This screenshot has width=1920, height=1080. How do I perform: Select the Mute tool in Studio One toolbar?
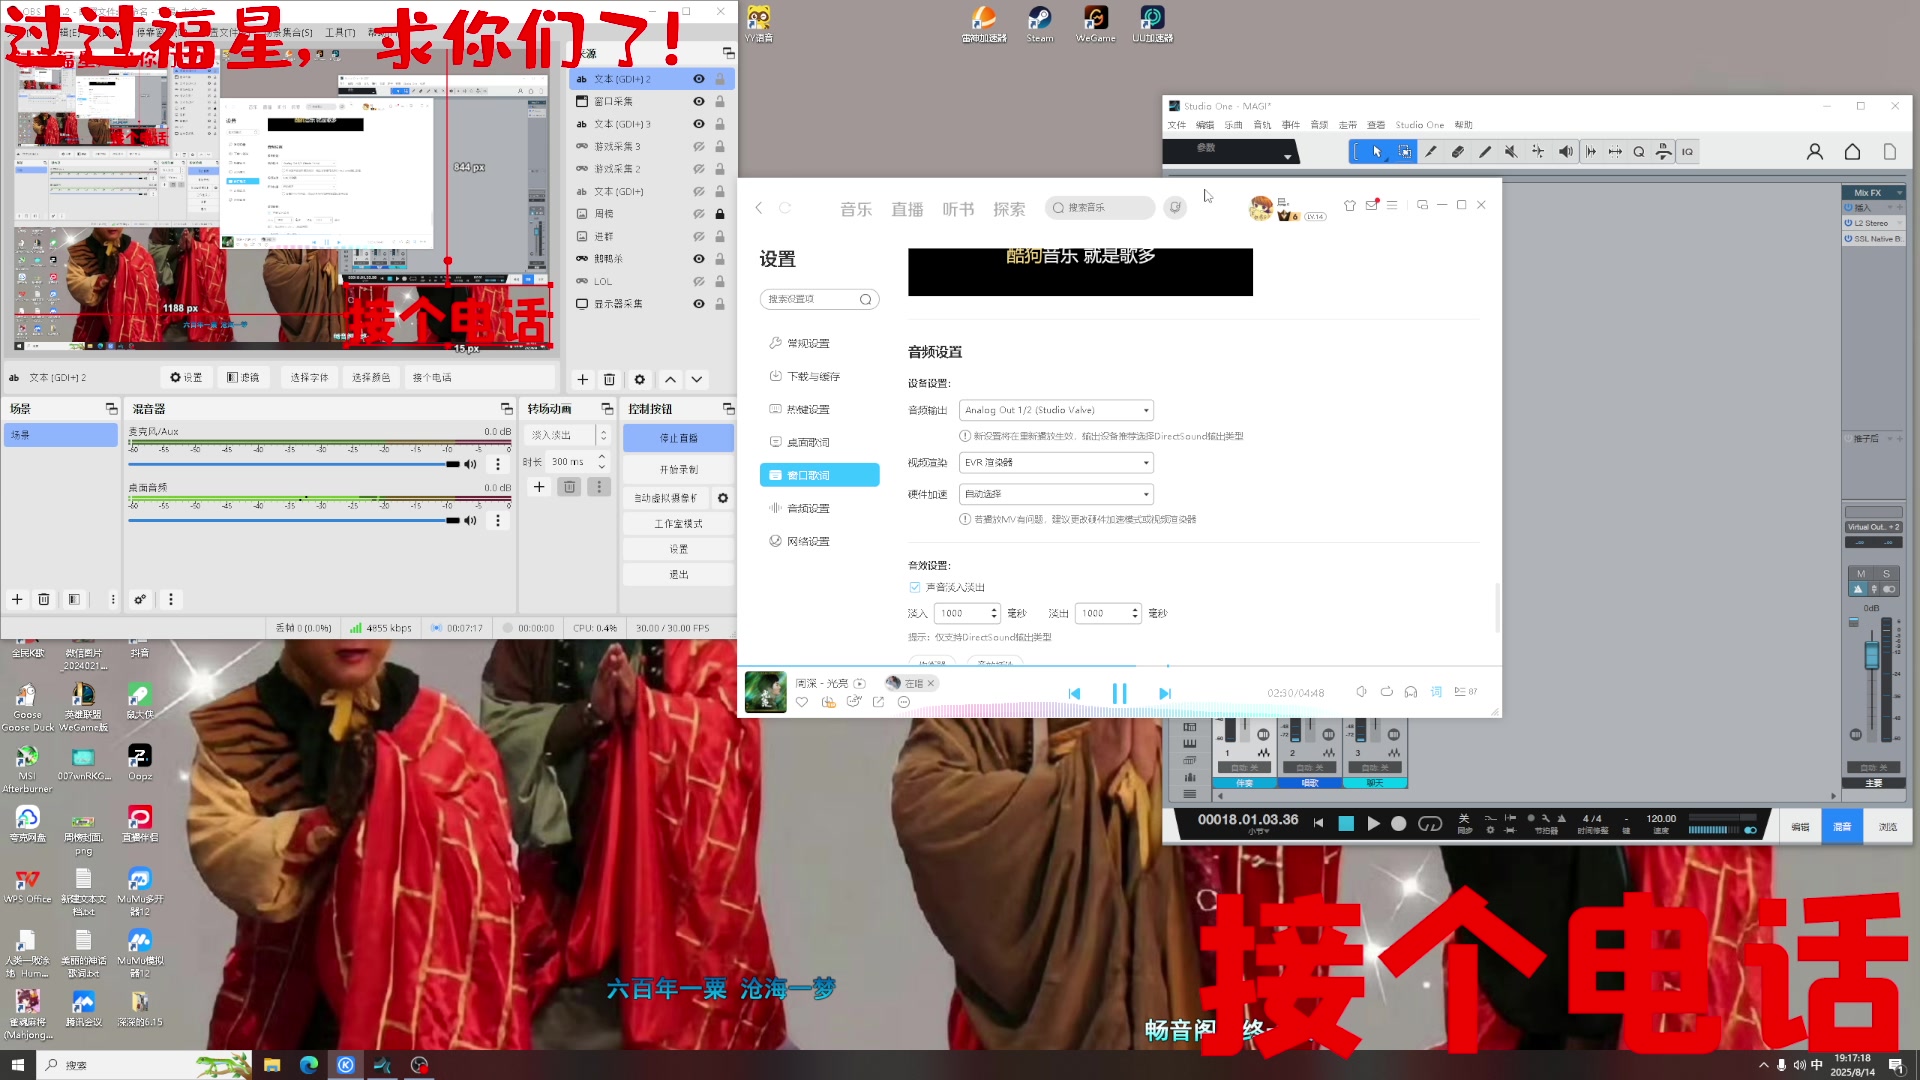1512,152
